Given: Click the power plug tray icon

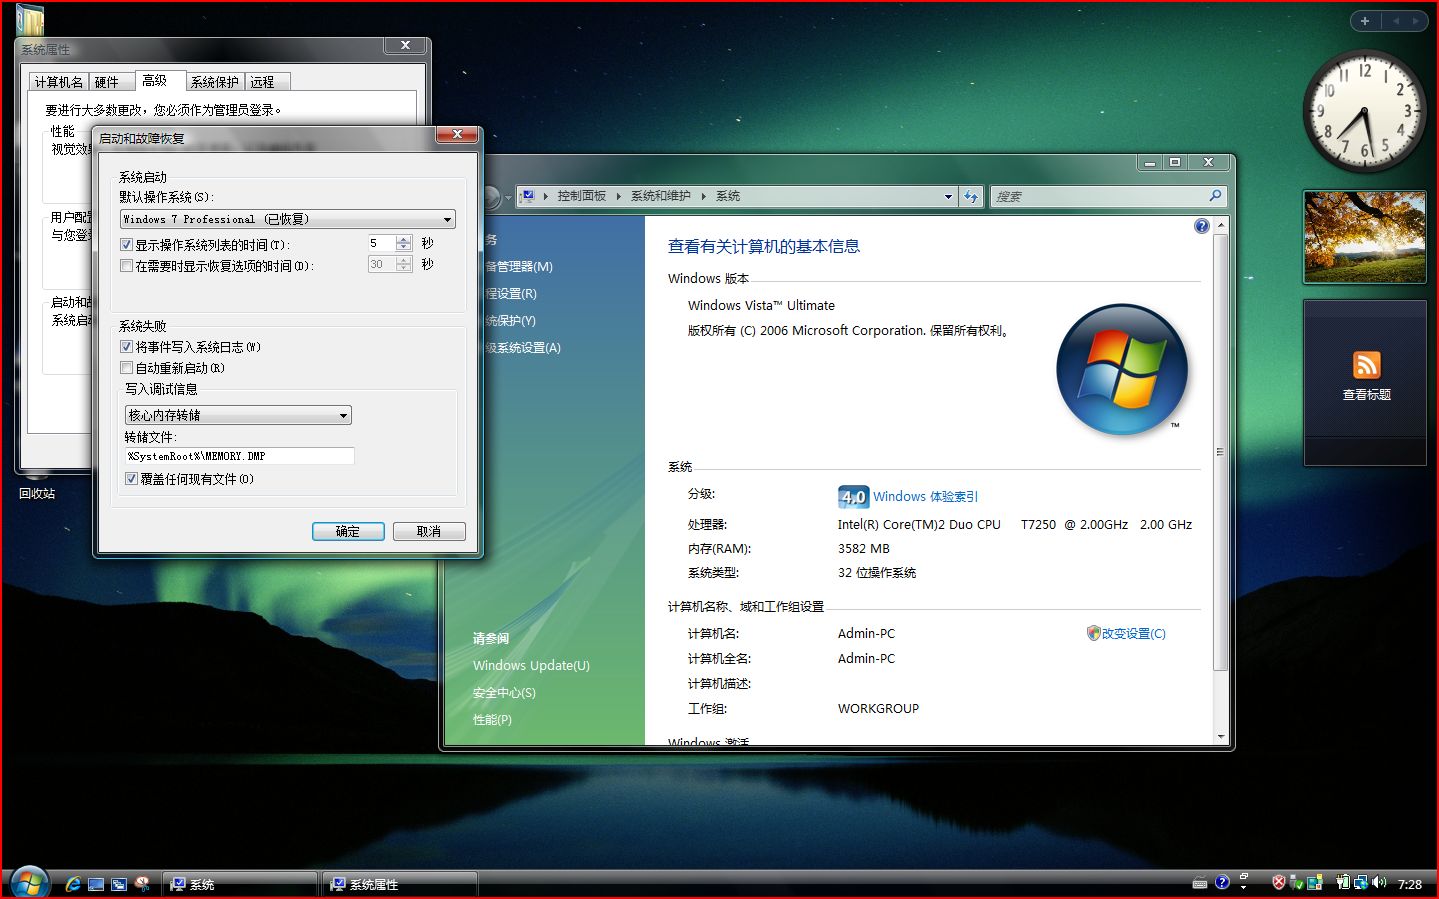Looking at the screenshot, I should (x=1342, y=882).
